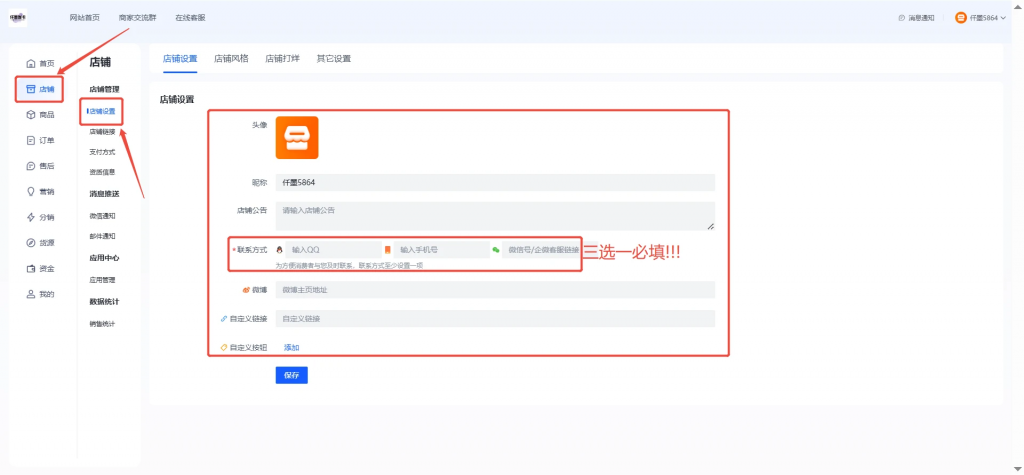Focus the 昵称 field showing 仟墨5864
The width and height of the screenshot is (1024, 475).
tap(495, 182)
